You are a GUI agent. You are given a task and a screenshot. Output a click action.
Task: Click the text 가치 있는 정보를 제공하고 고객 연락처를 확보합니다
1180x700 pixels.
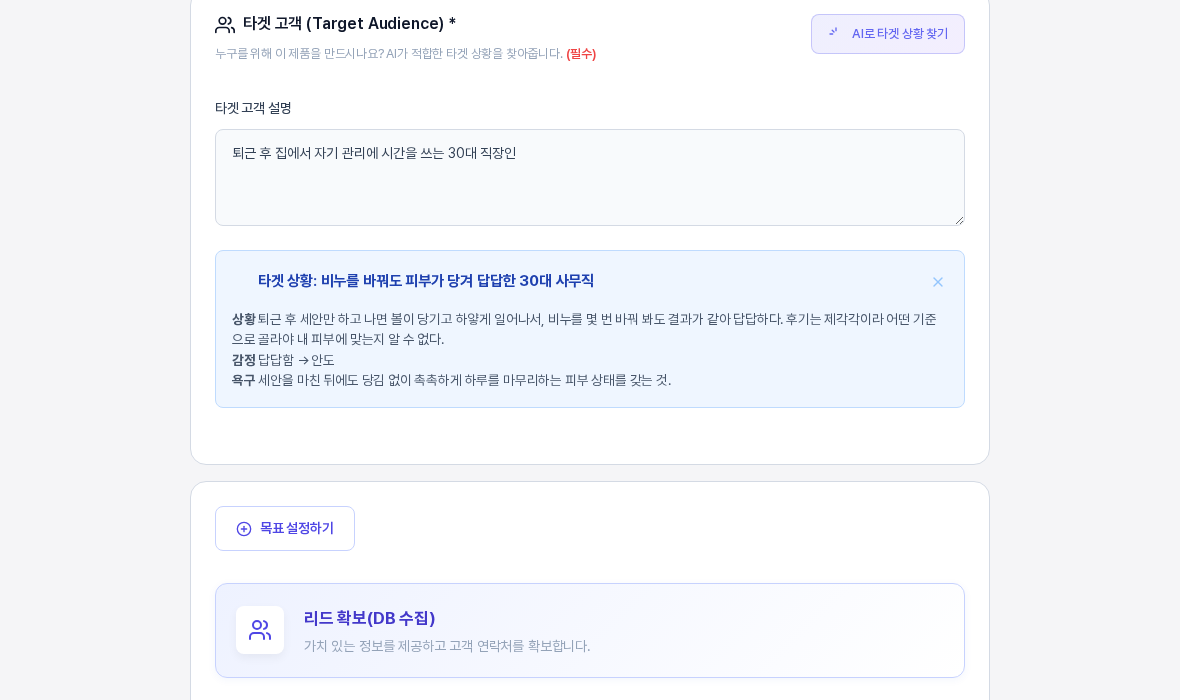pos(447,646)
